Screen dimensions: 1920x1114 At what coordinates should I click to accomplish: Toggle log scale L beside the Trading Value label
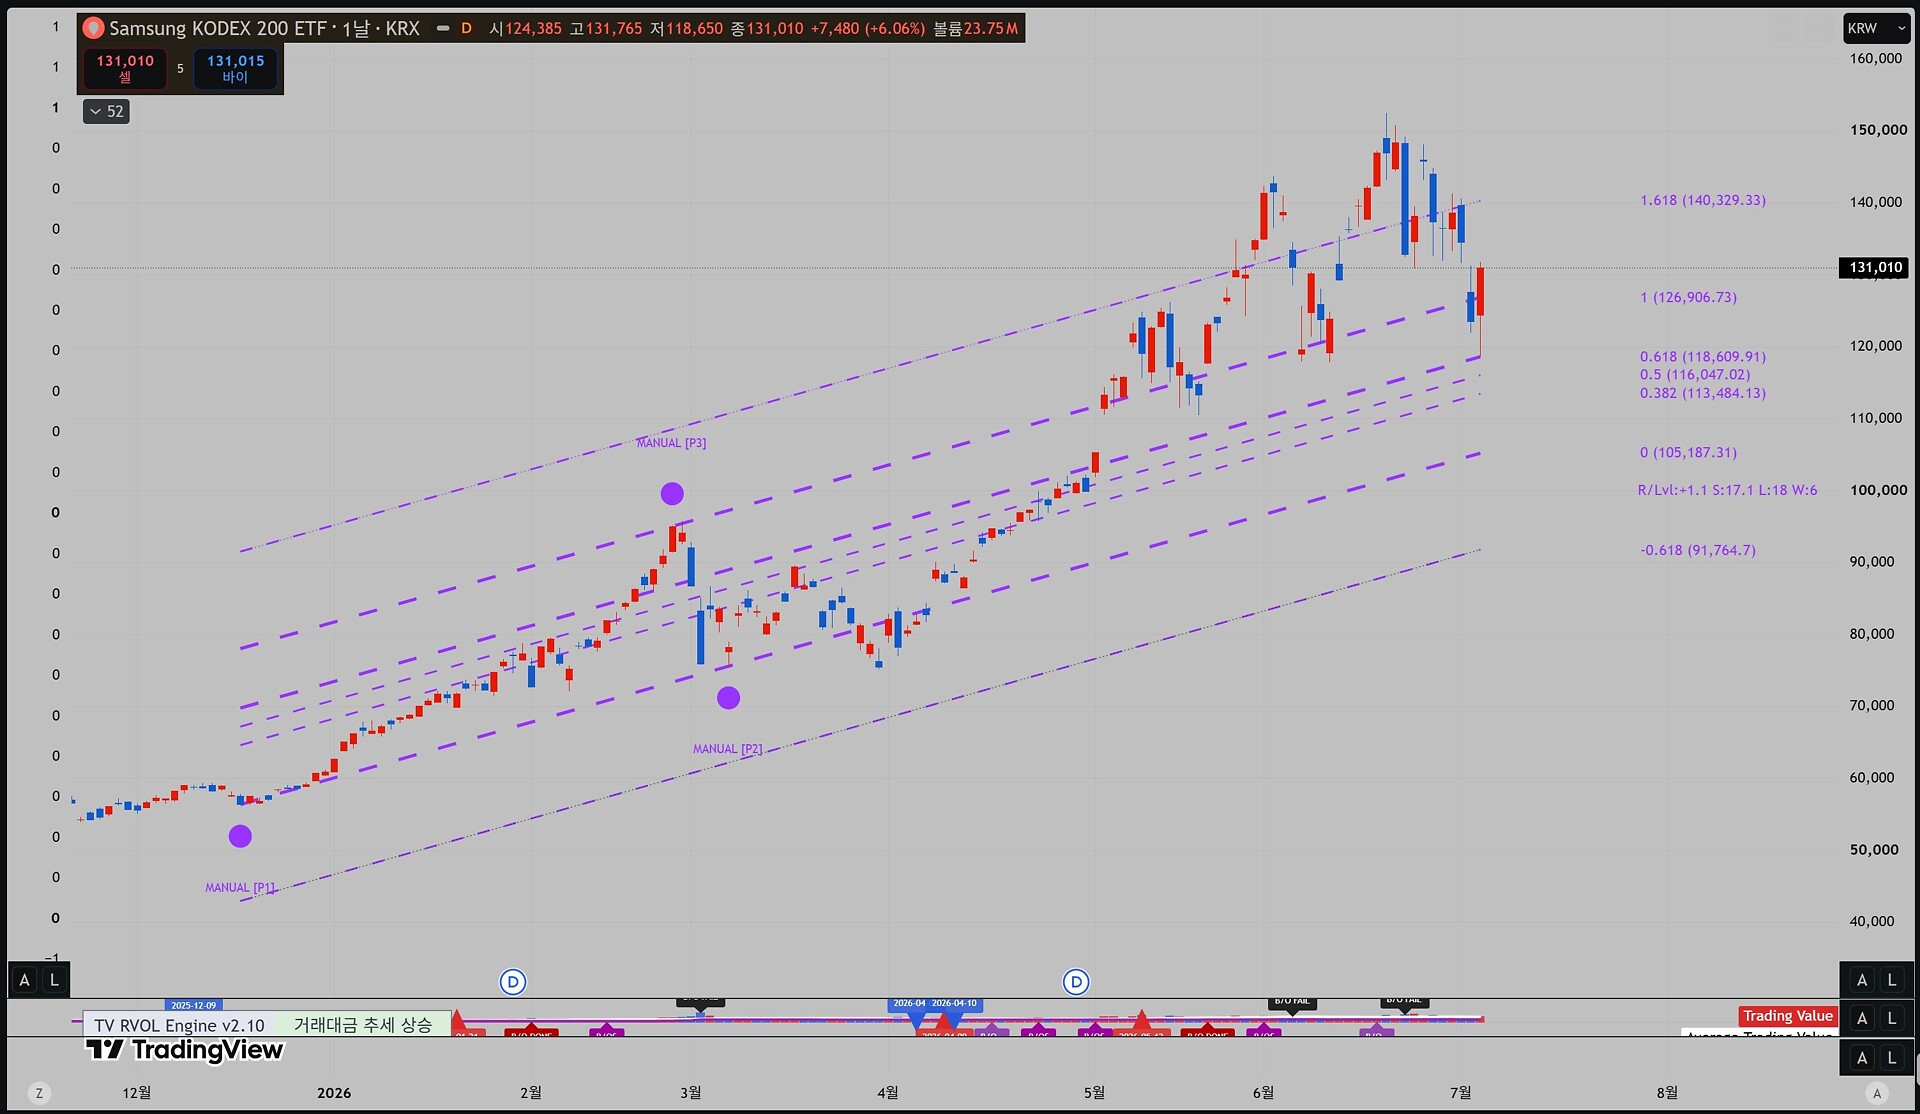(x=1892, y=1018)
